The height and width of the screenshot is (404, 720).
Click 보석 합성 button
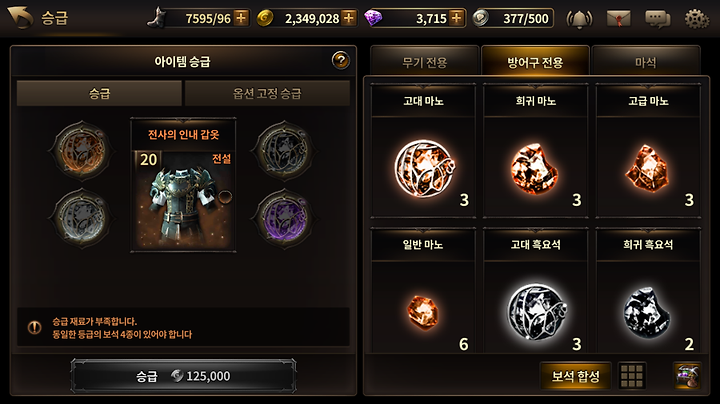576,376
